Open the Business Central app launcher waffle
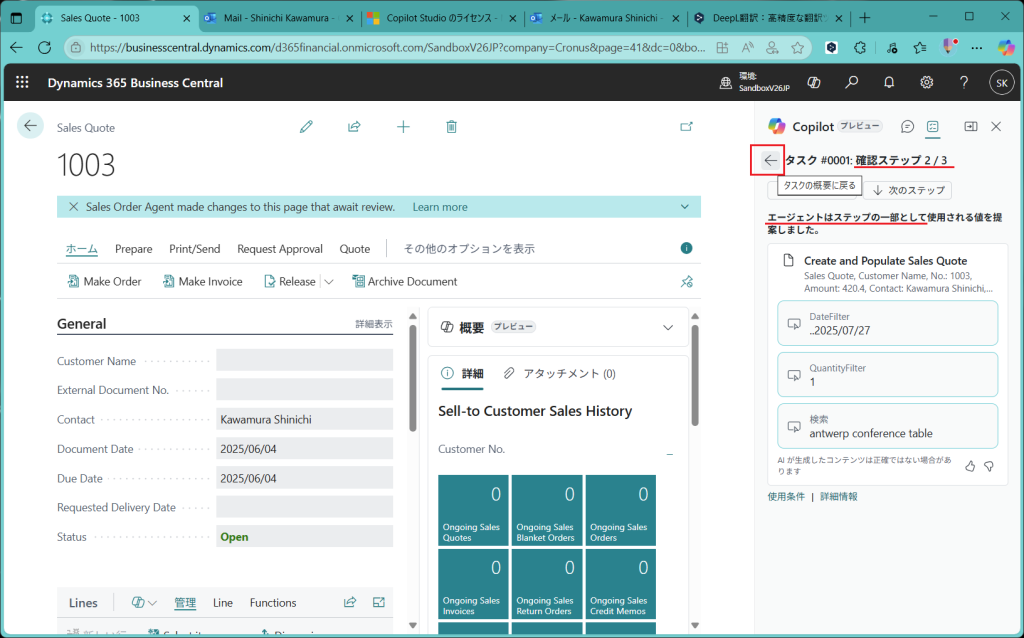Viewport: 1024px width, 638px height. point(22,82)
